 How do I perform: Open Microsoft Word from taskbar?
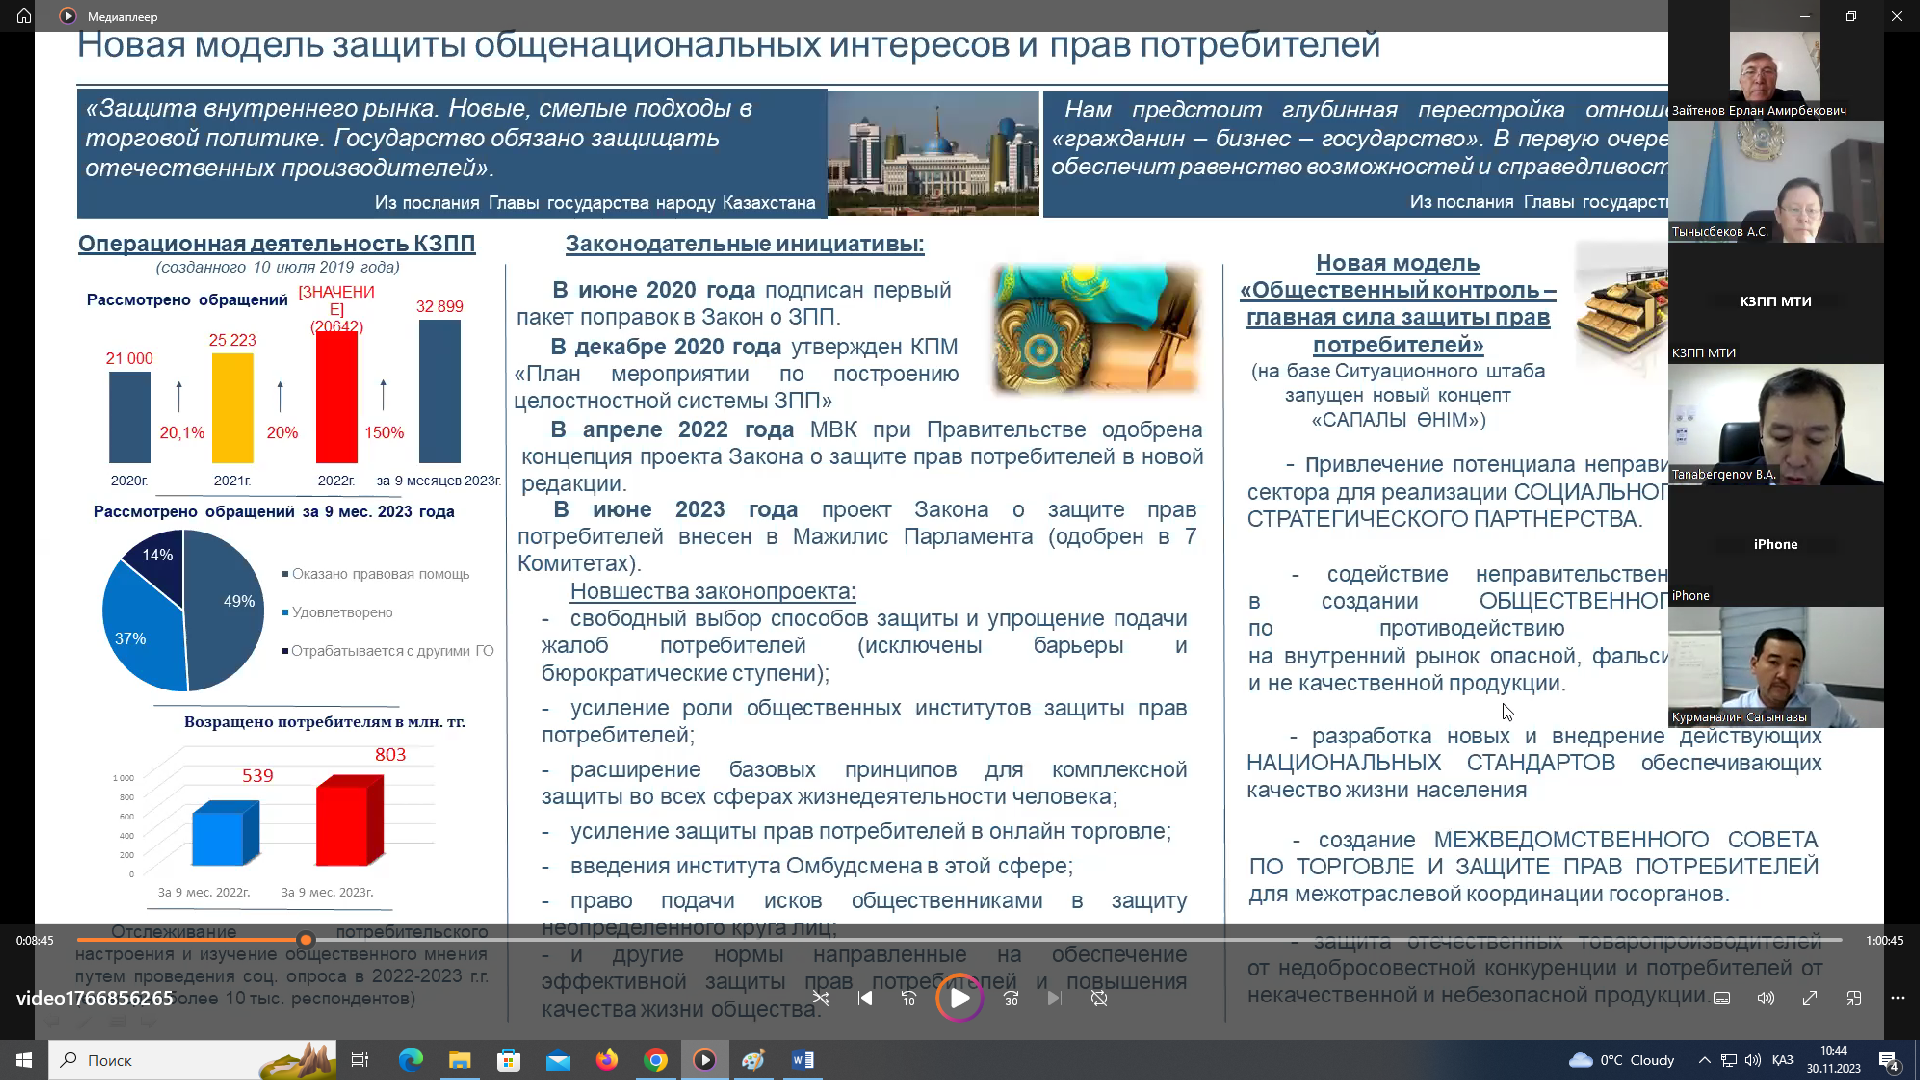tap(802, 1060)
